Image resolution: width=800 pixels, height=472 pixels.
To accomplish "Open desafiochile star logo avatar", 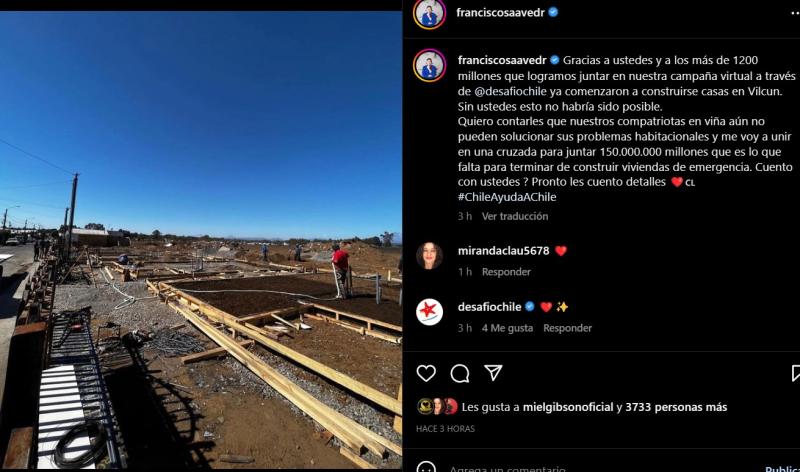I will pyautogui.click(x=430, y=312).
